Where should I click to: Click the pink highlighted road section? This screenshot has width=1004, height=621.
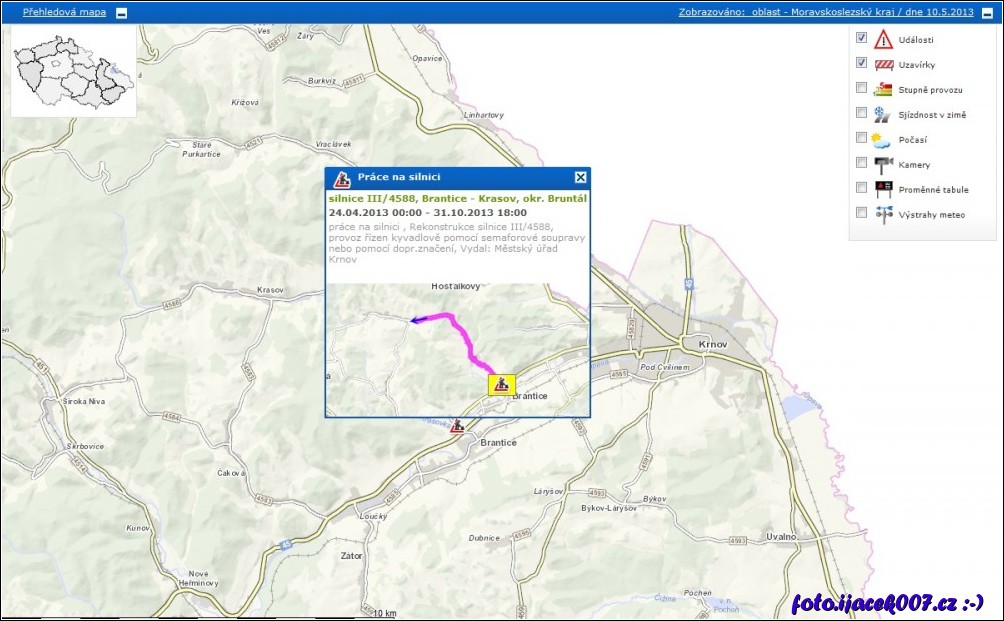tap(463, 334)
